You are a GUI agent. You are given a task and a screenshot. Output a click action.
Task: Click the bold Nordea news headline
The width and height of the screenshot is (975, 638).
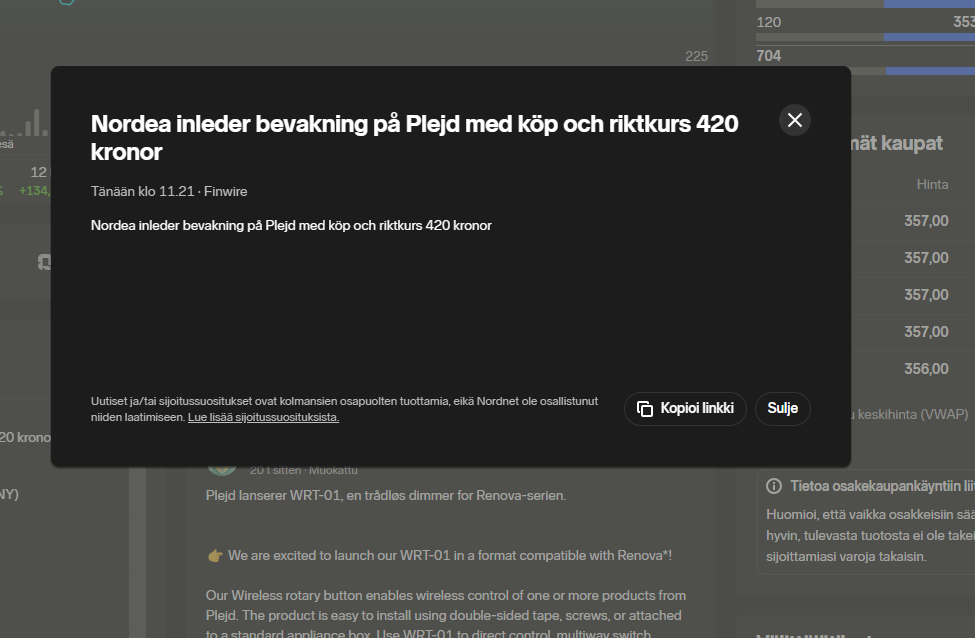tap(414, 137)
